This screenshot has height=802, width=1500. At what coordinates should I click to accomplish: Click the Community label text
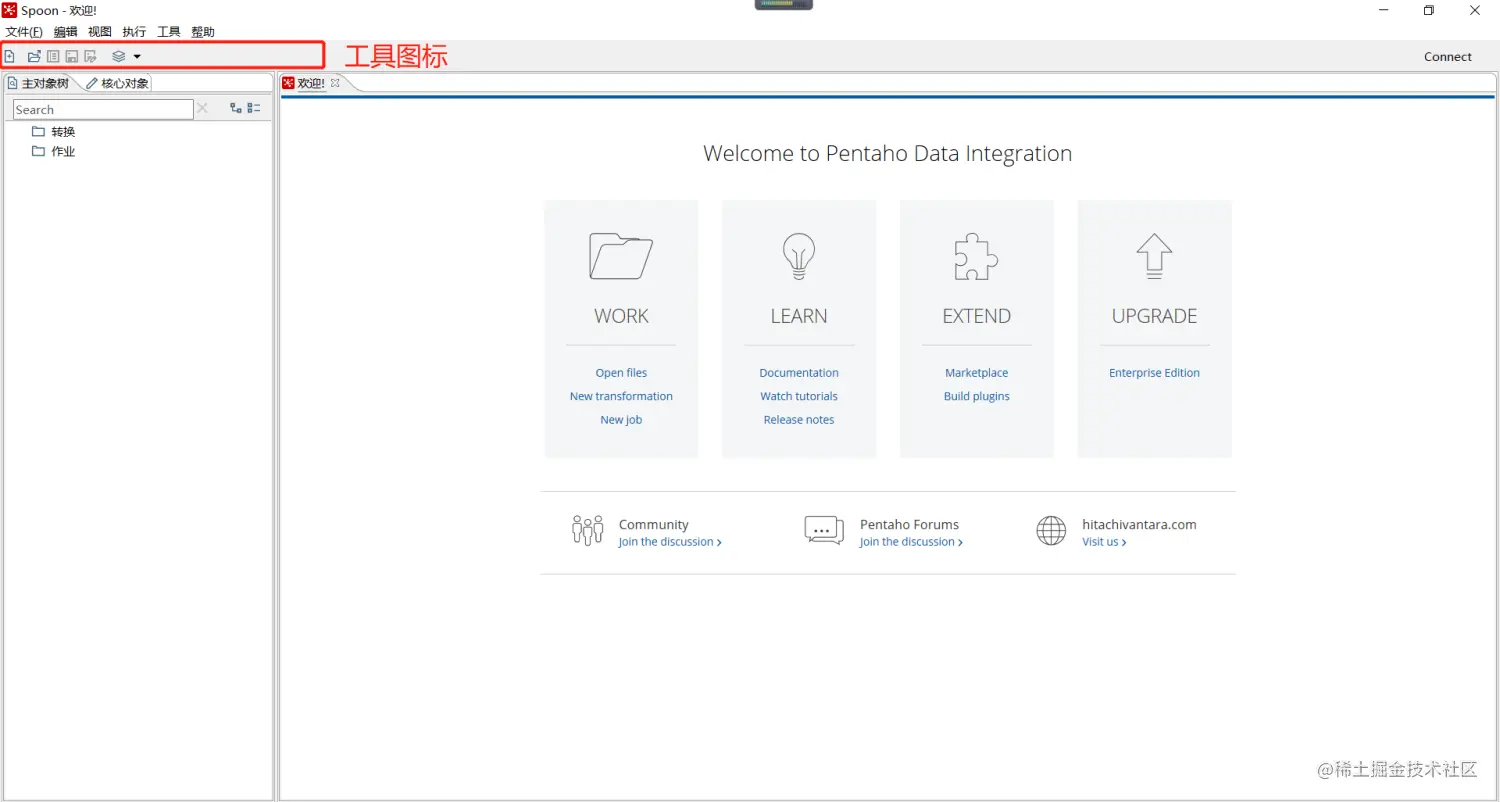click(654, 524)
